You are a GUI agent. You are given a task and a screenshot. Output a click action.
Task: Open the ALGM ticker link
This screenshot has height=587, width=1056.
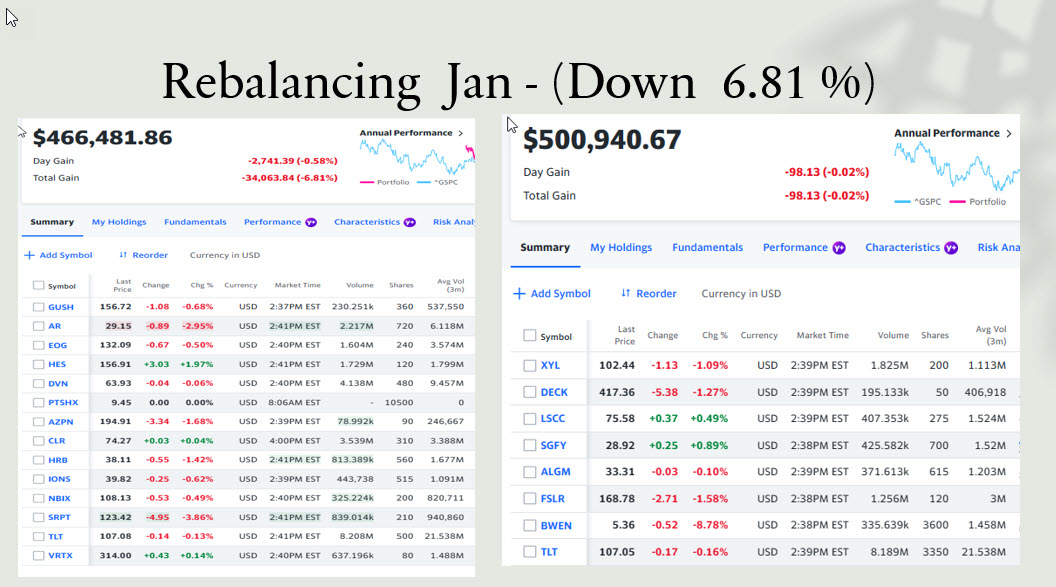(x=556, y=472)
